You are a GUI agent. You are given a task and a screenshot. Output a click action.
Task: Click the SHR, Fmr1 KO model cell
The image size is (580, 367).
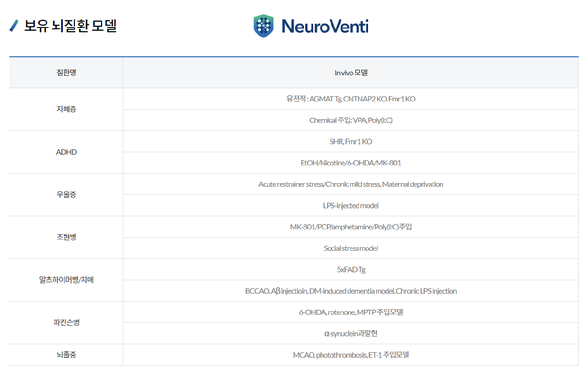tap(351, 141)
